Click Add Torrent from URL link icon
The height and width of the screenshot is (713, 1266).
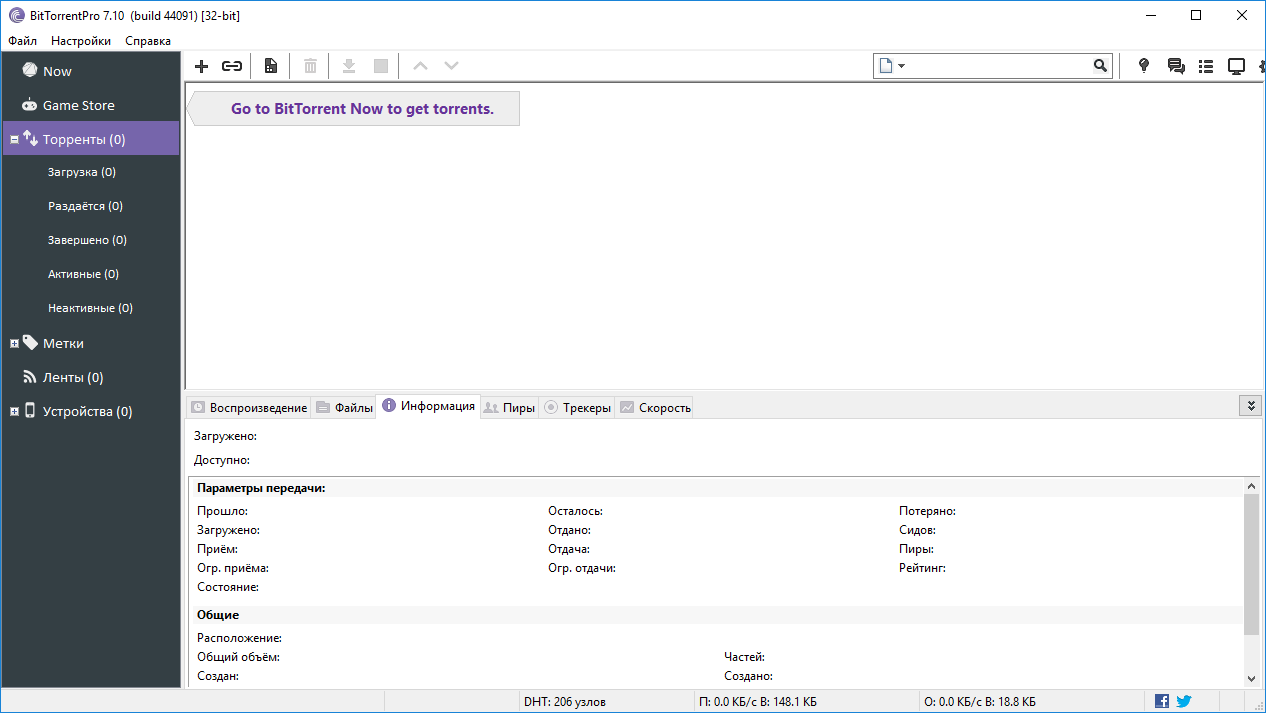click(x=232, y=66)
